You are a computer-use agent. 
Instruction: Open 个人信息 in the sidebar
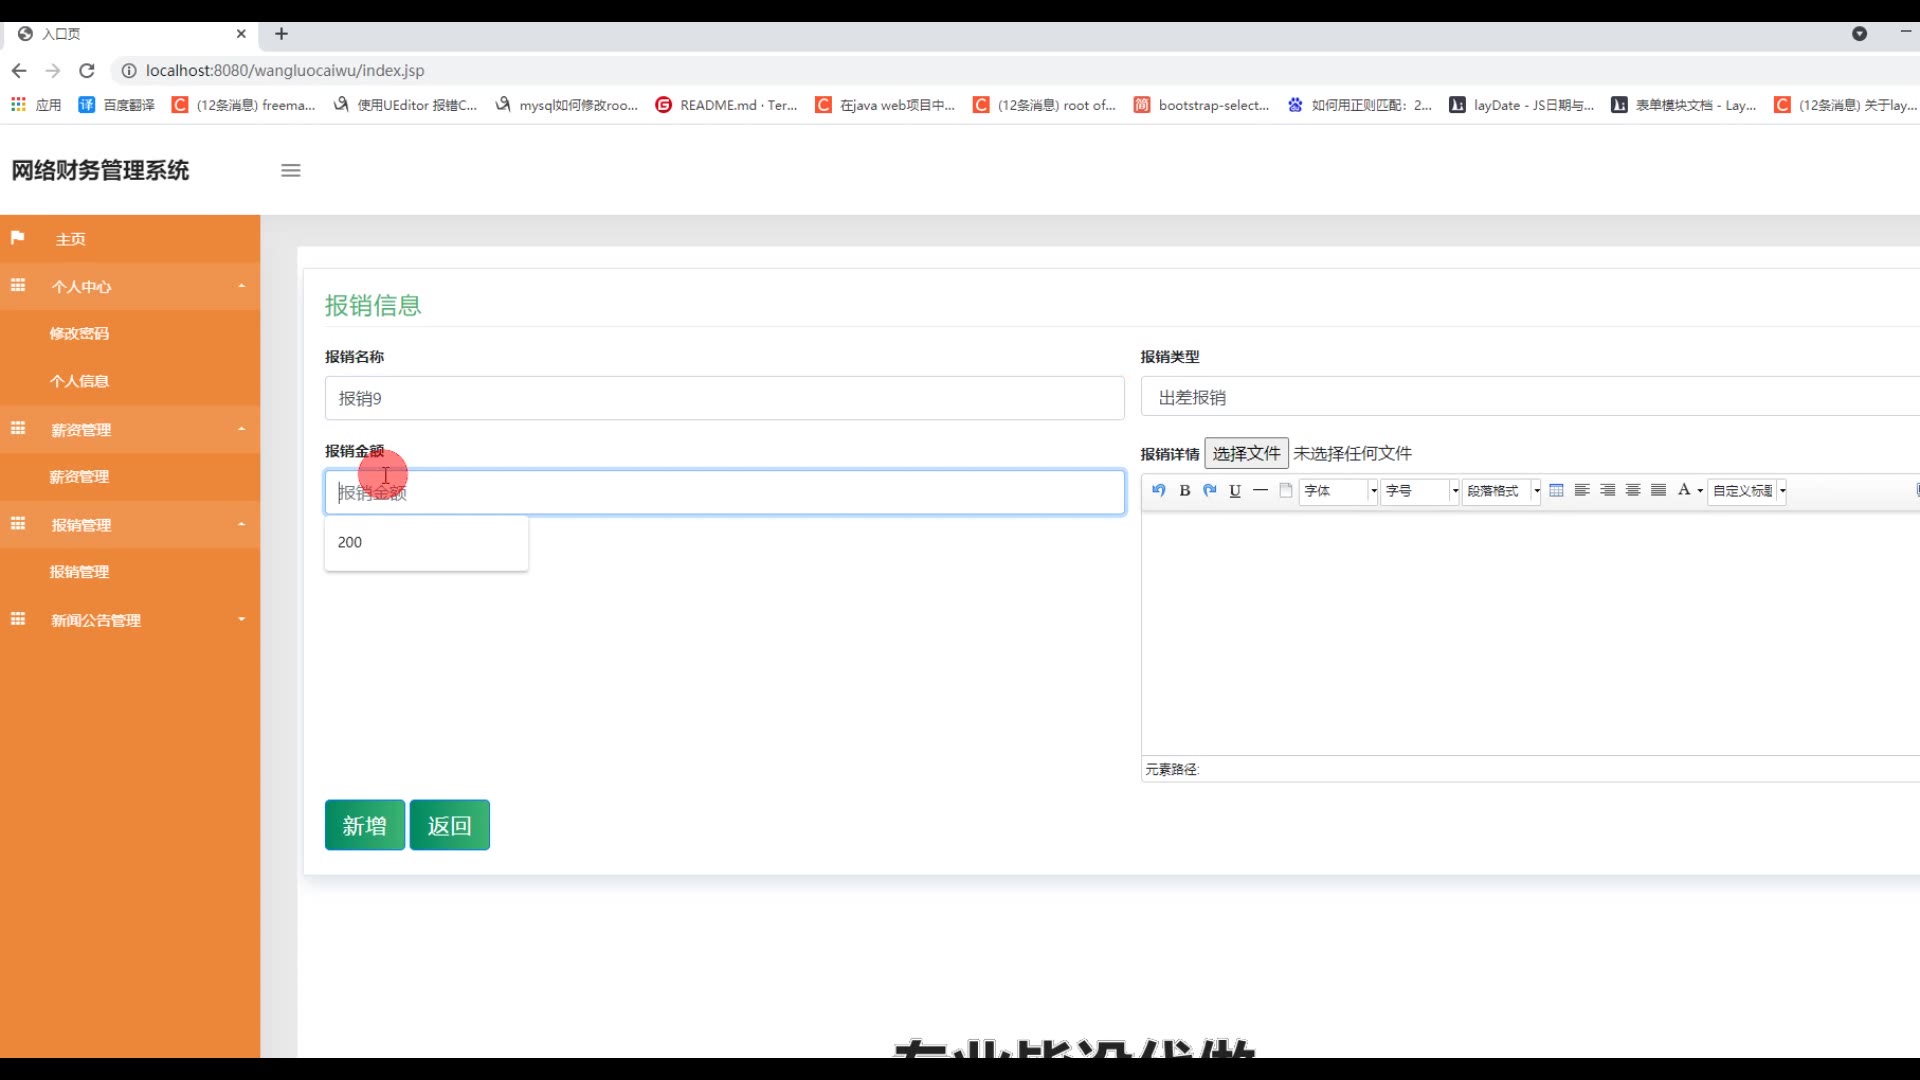point(79,381)
